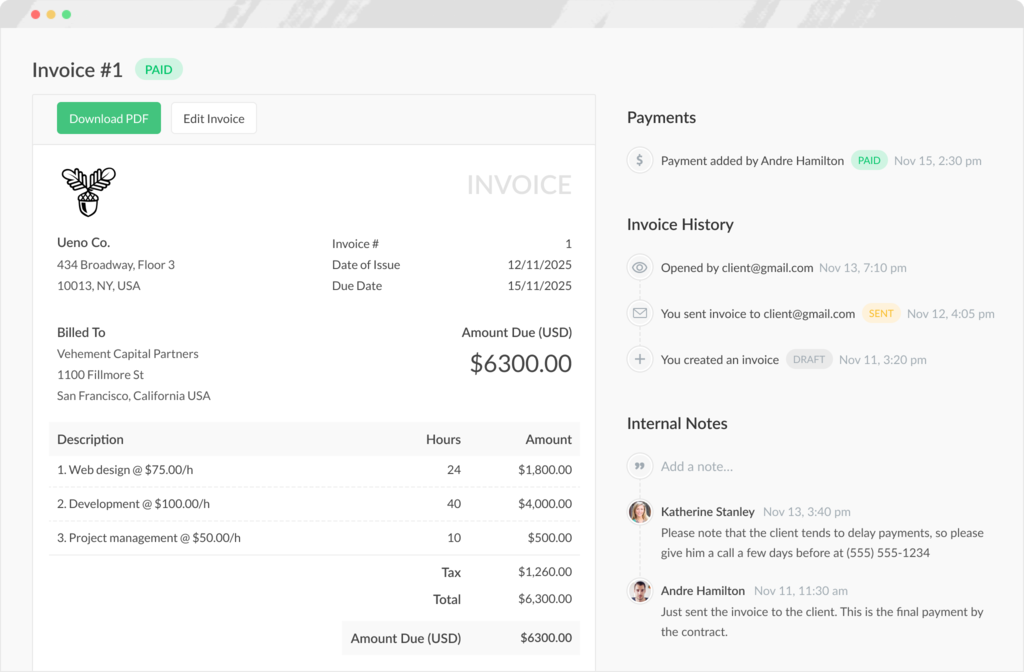The image size is (1024, 672).
Task: Click the DRAFT status badge in history
Action: tap(809, 359)
